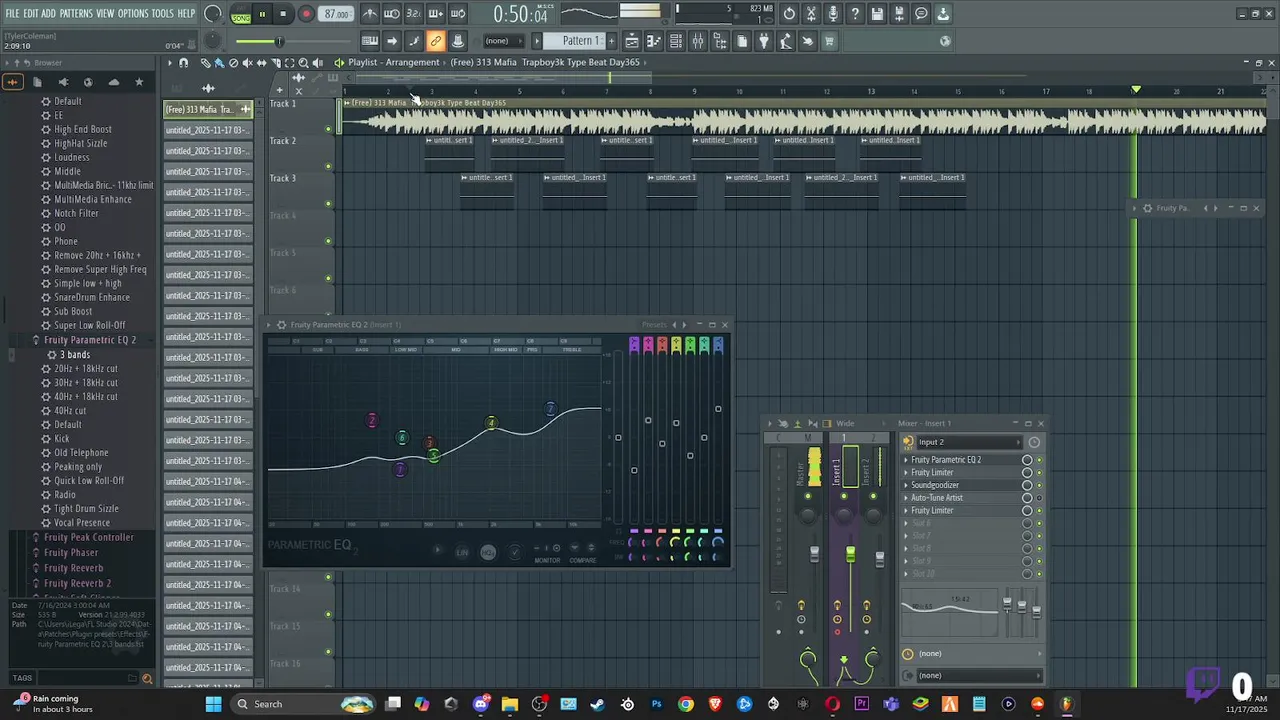Click the microphone one-click recording icon
Image resolution: width=1280 pixels, height=720 pixels.
(x=833, y=14)
